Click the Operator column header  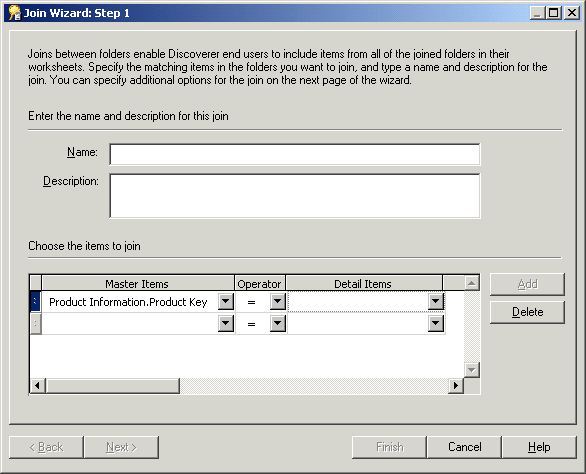click(260, 284)
